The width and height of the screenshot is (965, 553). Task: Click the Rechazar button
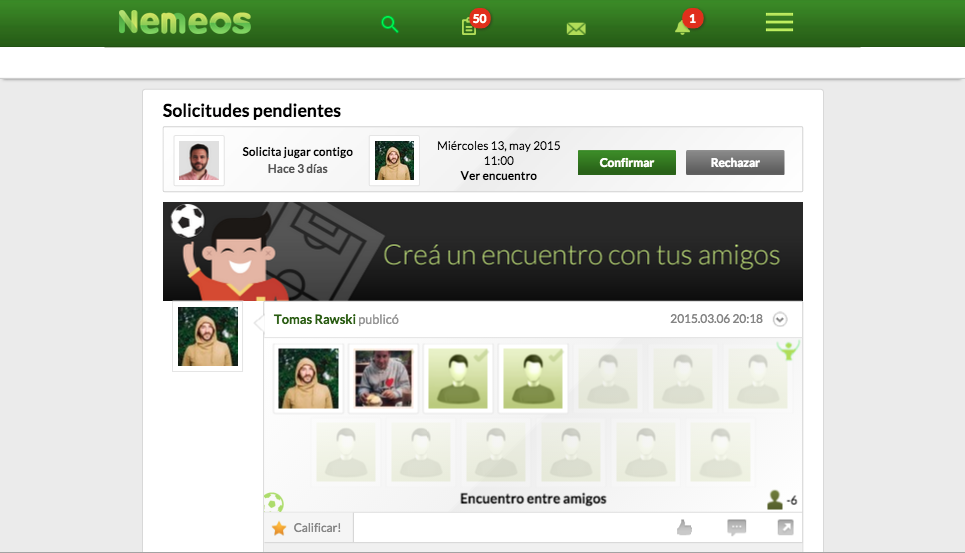pyautogui.click(x=735, y=162)
